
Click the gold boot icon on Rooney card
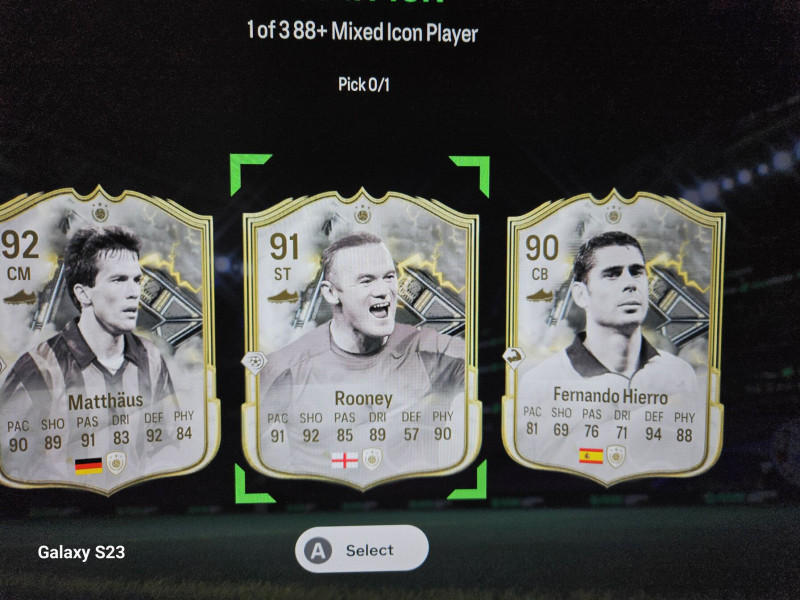(282, 296)
